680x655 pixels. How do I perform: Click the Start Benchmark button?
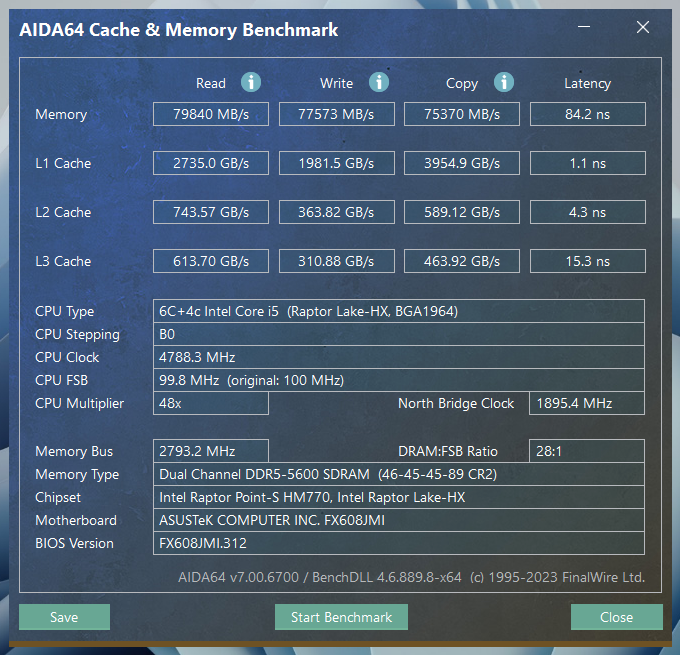[x=341, y=617]
